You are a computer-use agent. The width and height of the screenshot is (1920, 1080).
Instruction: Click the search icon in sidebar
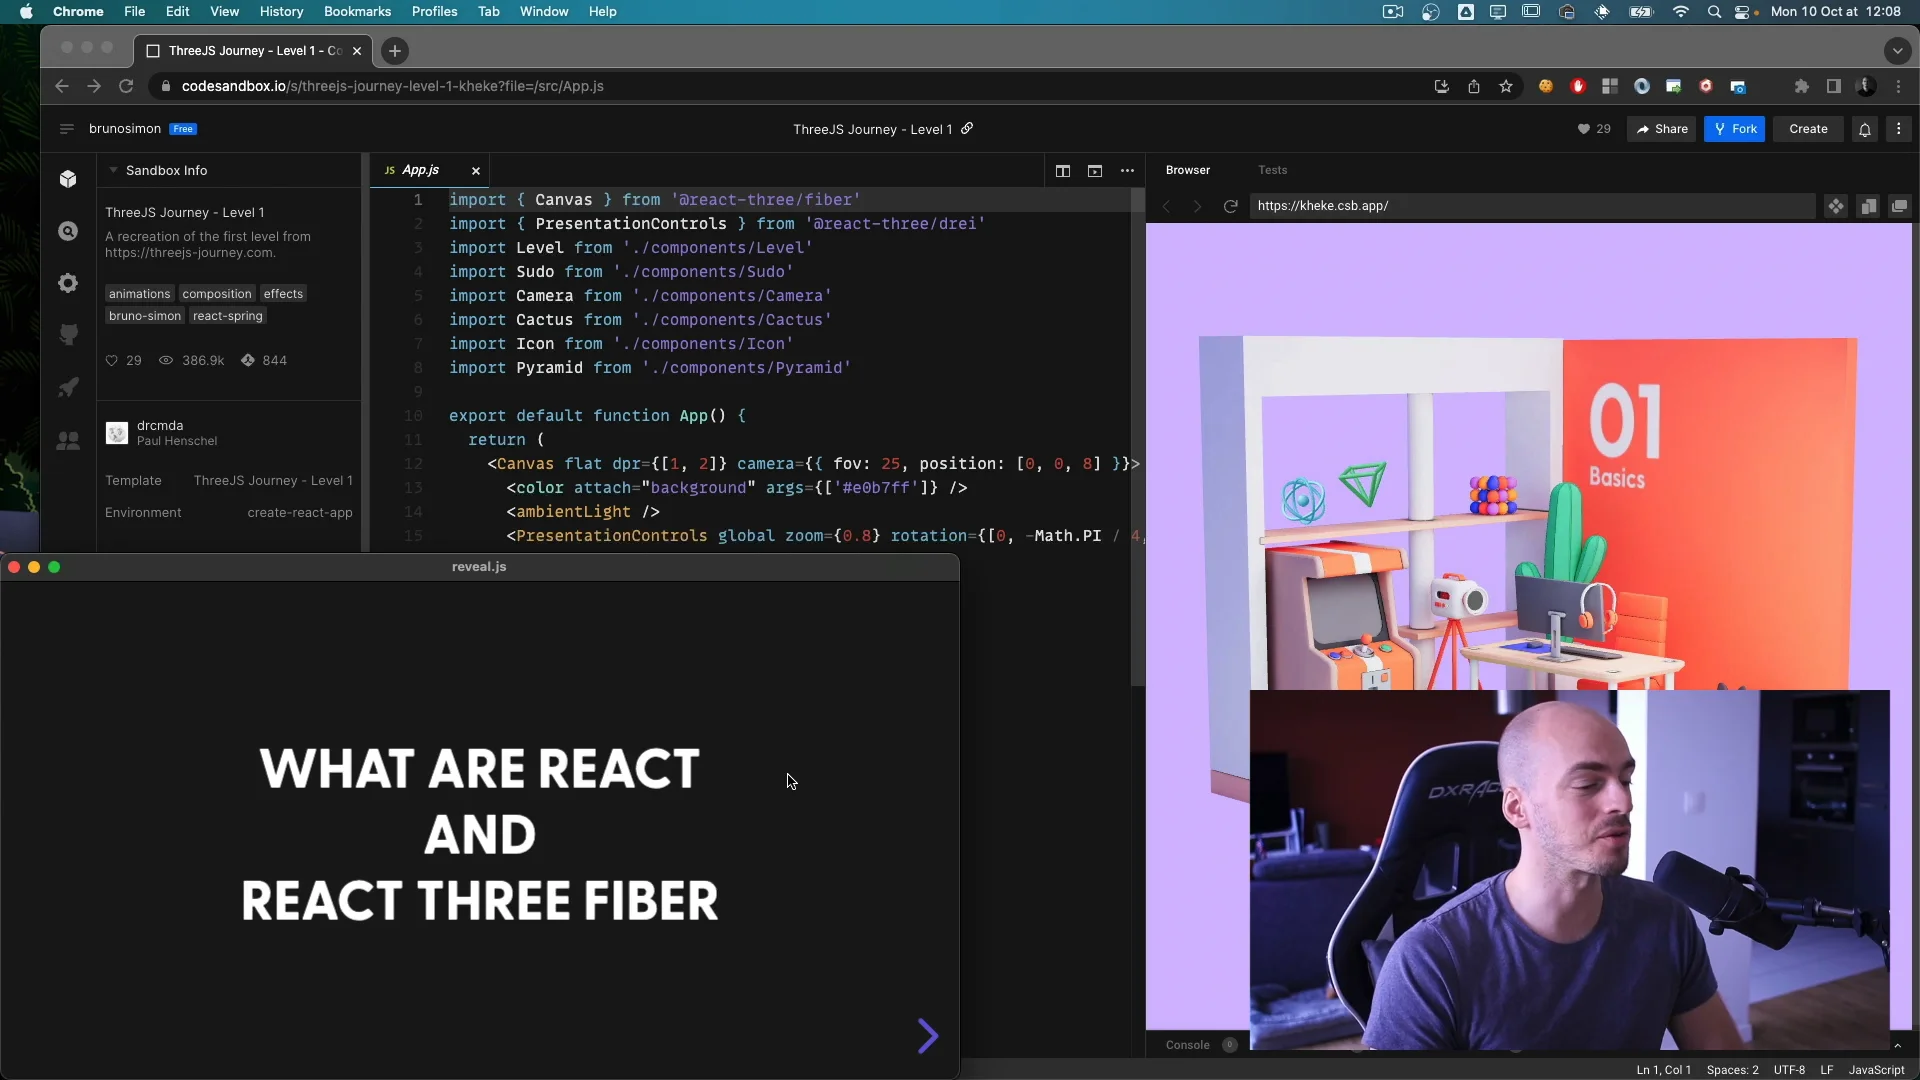tap(69, 232)
